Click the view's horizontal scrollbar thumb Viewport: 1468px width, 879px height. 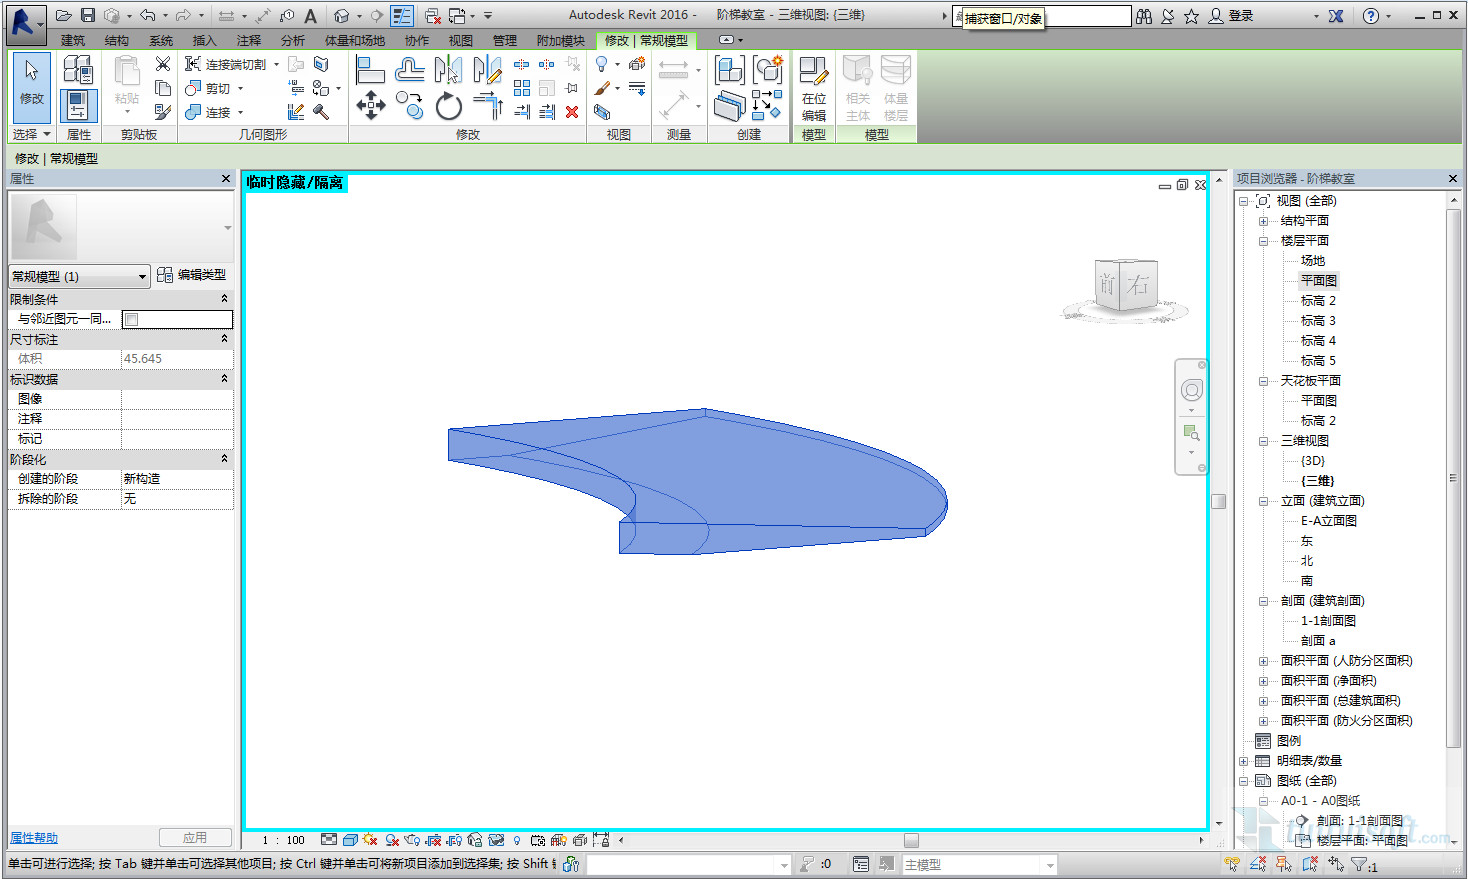tap(910, 840)
